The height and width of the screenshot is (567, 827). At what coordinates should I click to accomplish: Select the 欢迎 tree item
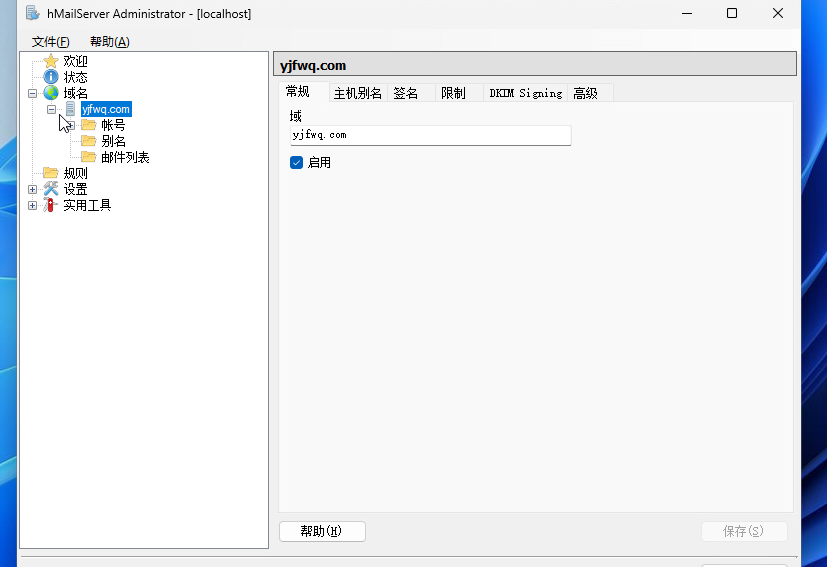tap(75, 61)
